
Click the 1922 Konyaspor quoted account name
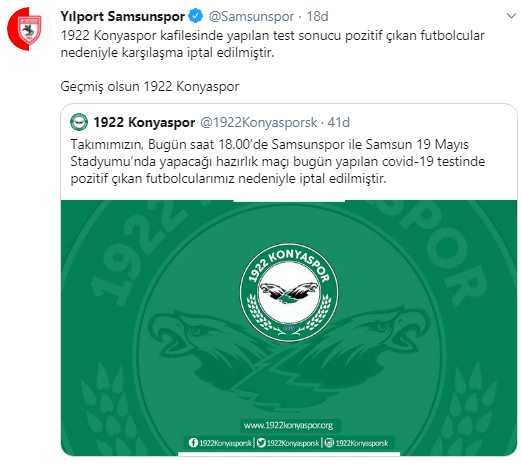coord(144,123)
